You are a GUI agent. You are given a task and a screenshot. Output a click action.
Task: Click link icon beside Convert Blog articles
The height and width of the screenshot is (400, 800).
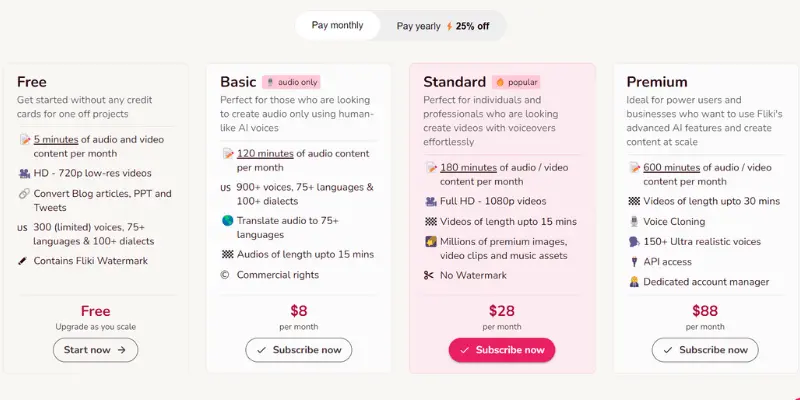[x=24, y=193]
